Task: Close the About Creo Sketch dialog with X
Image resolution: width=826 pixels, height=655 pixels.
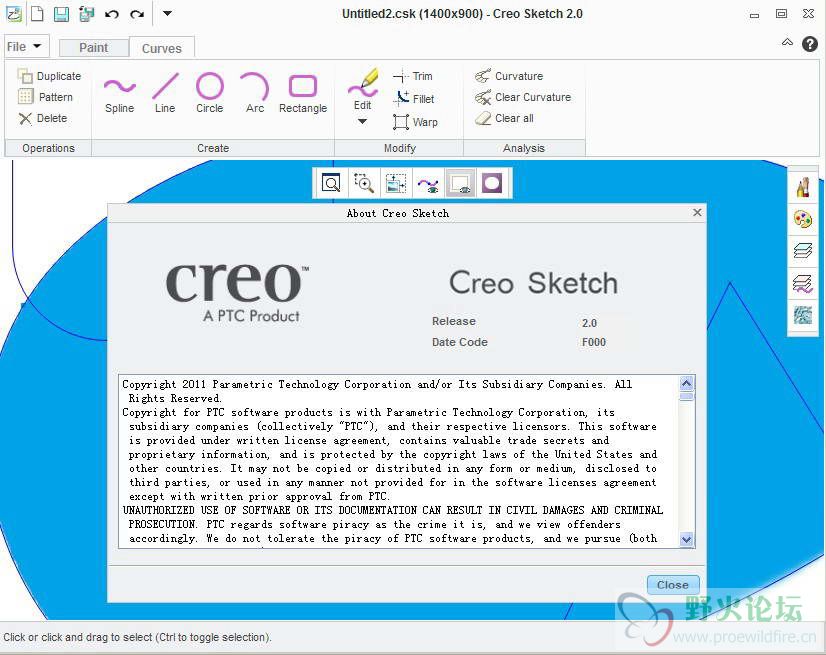Action: (697, 212)
